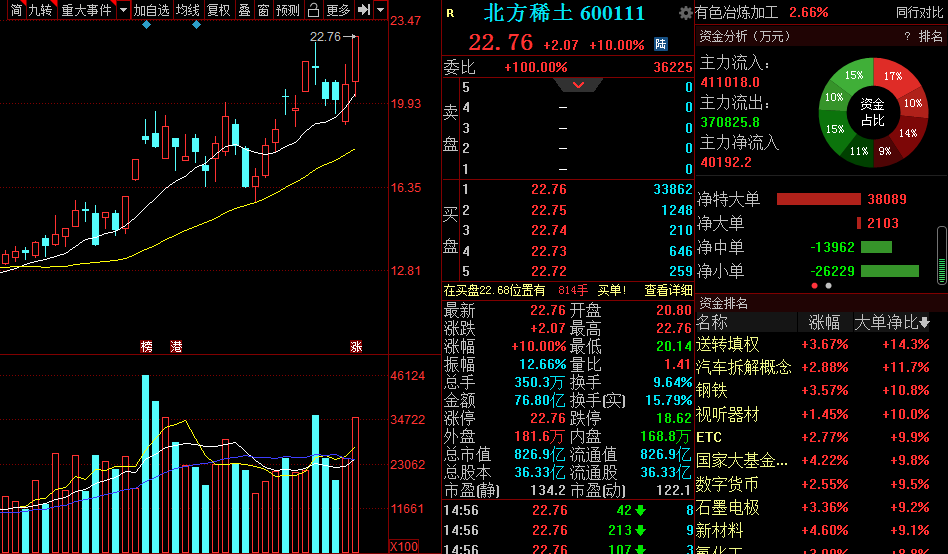Click the 金额 value 76.80亿
Viewport: 948px width, 554px height.
(x=540, y=400)
